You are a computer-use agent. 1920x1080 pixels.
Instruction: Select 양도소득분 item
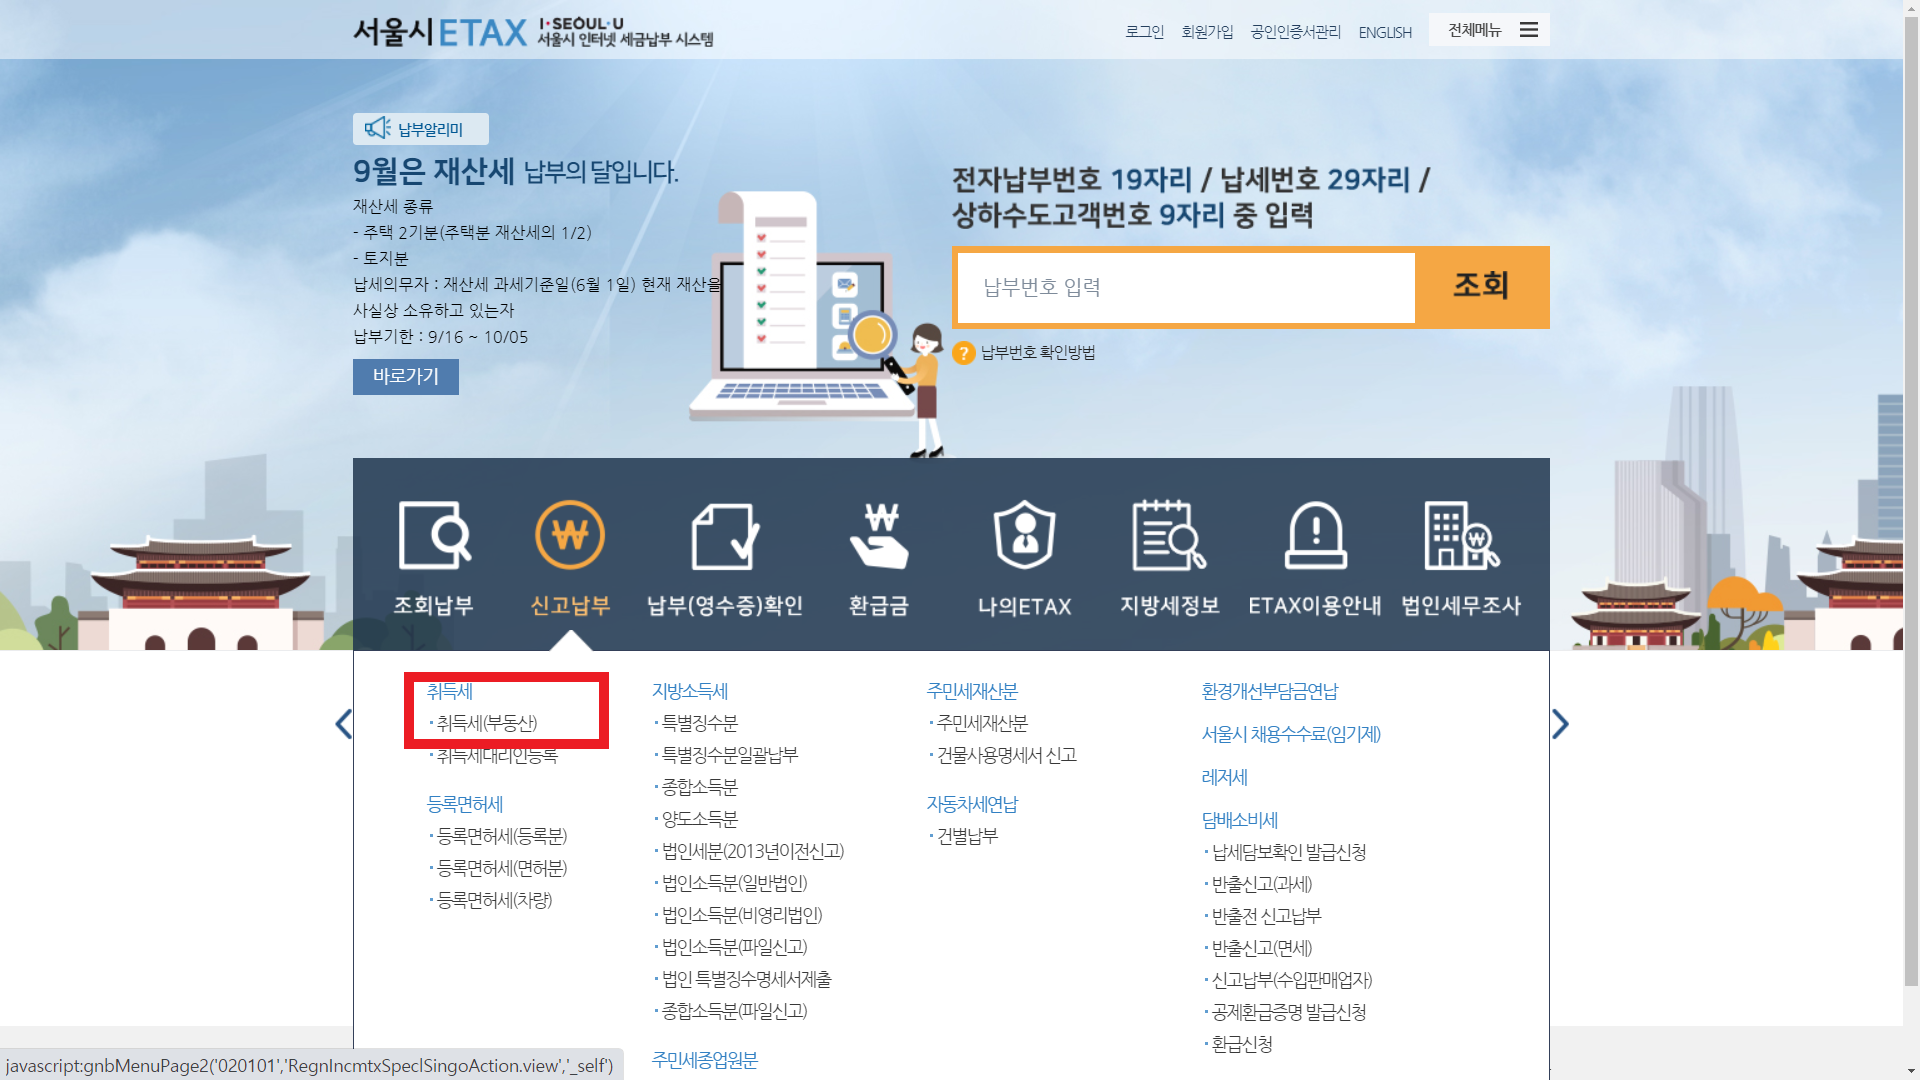(x=699, y=819)
